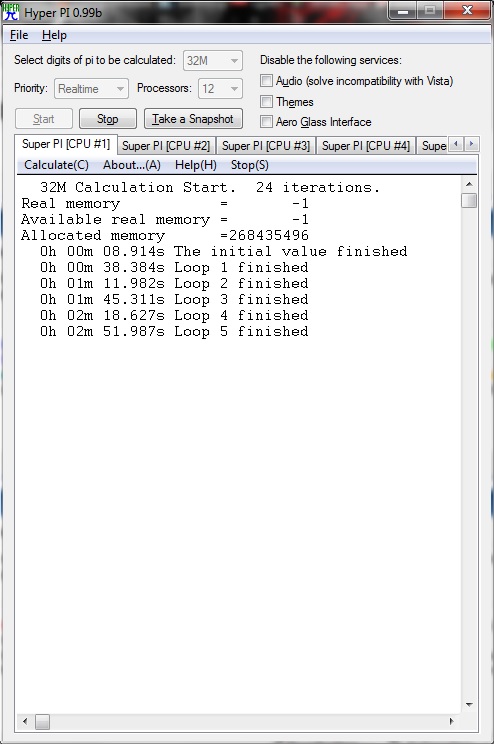The width and height of the screenshot is (494, 744).
Task: Click the '32M Calculation Start' line
Action: pyautogui.click(x=210, y=187)
